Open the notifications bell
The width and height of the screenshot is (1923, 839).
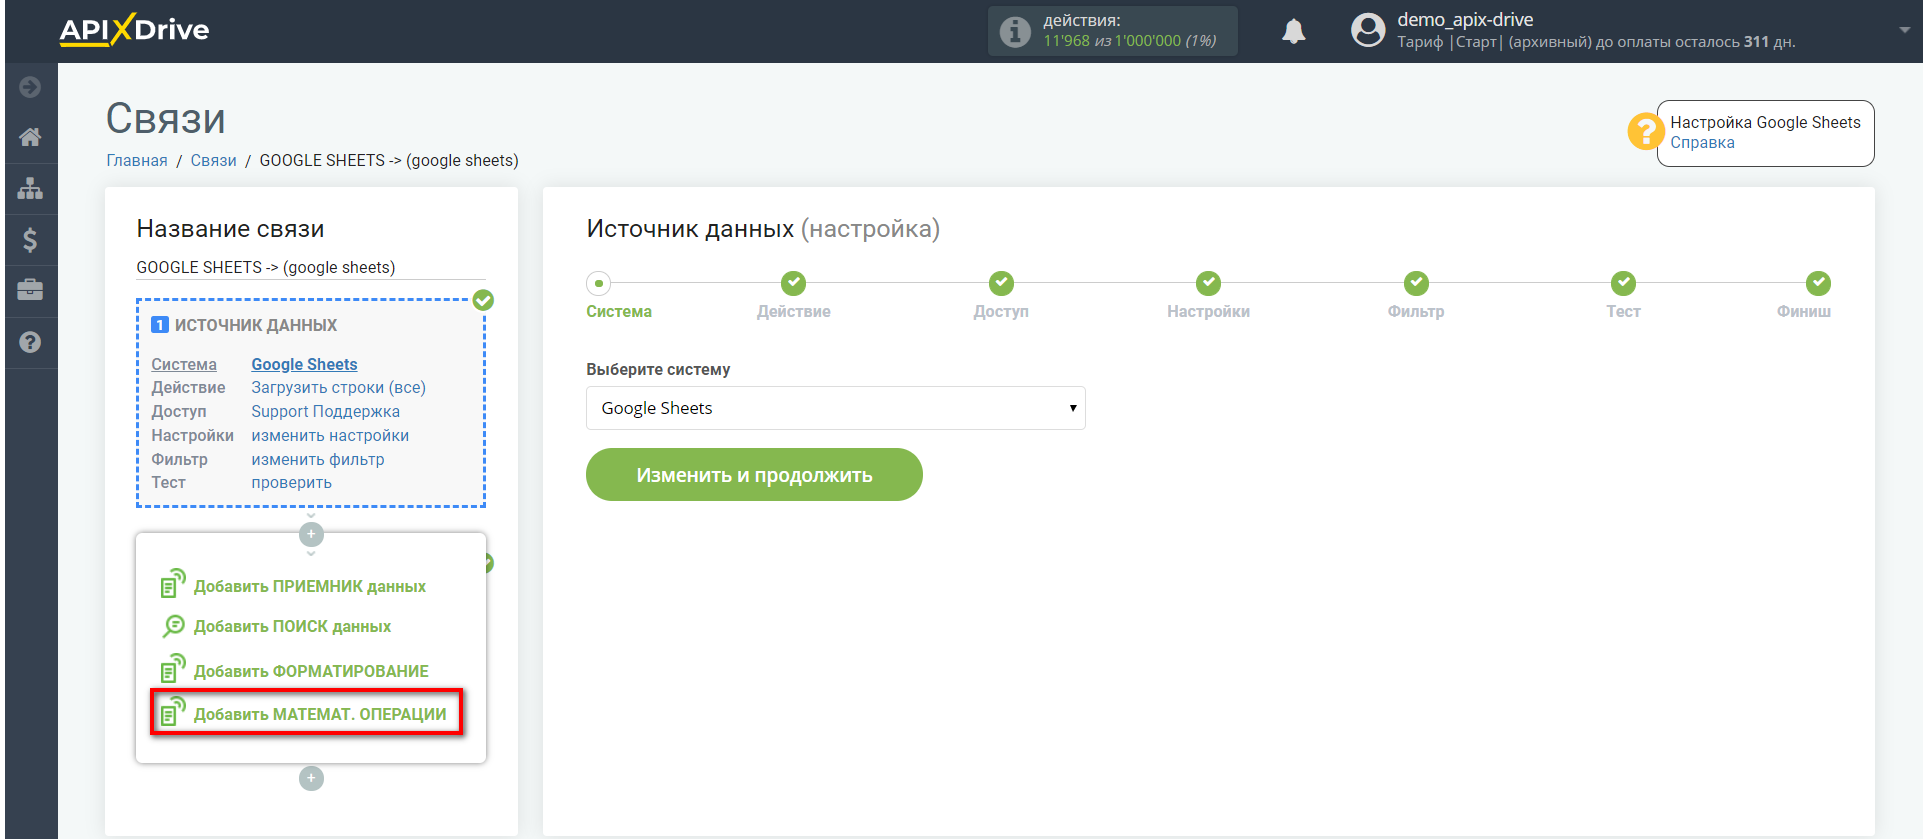click(x=1294, y=32)
